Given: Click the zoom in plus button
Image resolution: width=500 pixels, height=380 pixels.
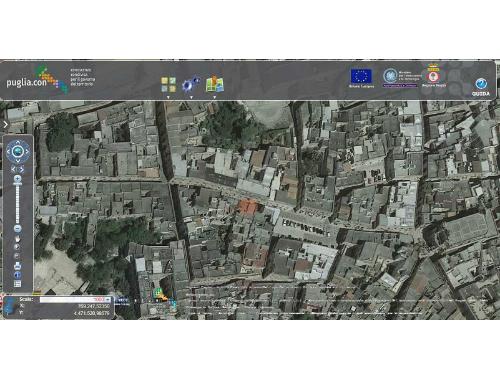Looking at the screenshot, I should tap(18, 179).
